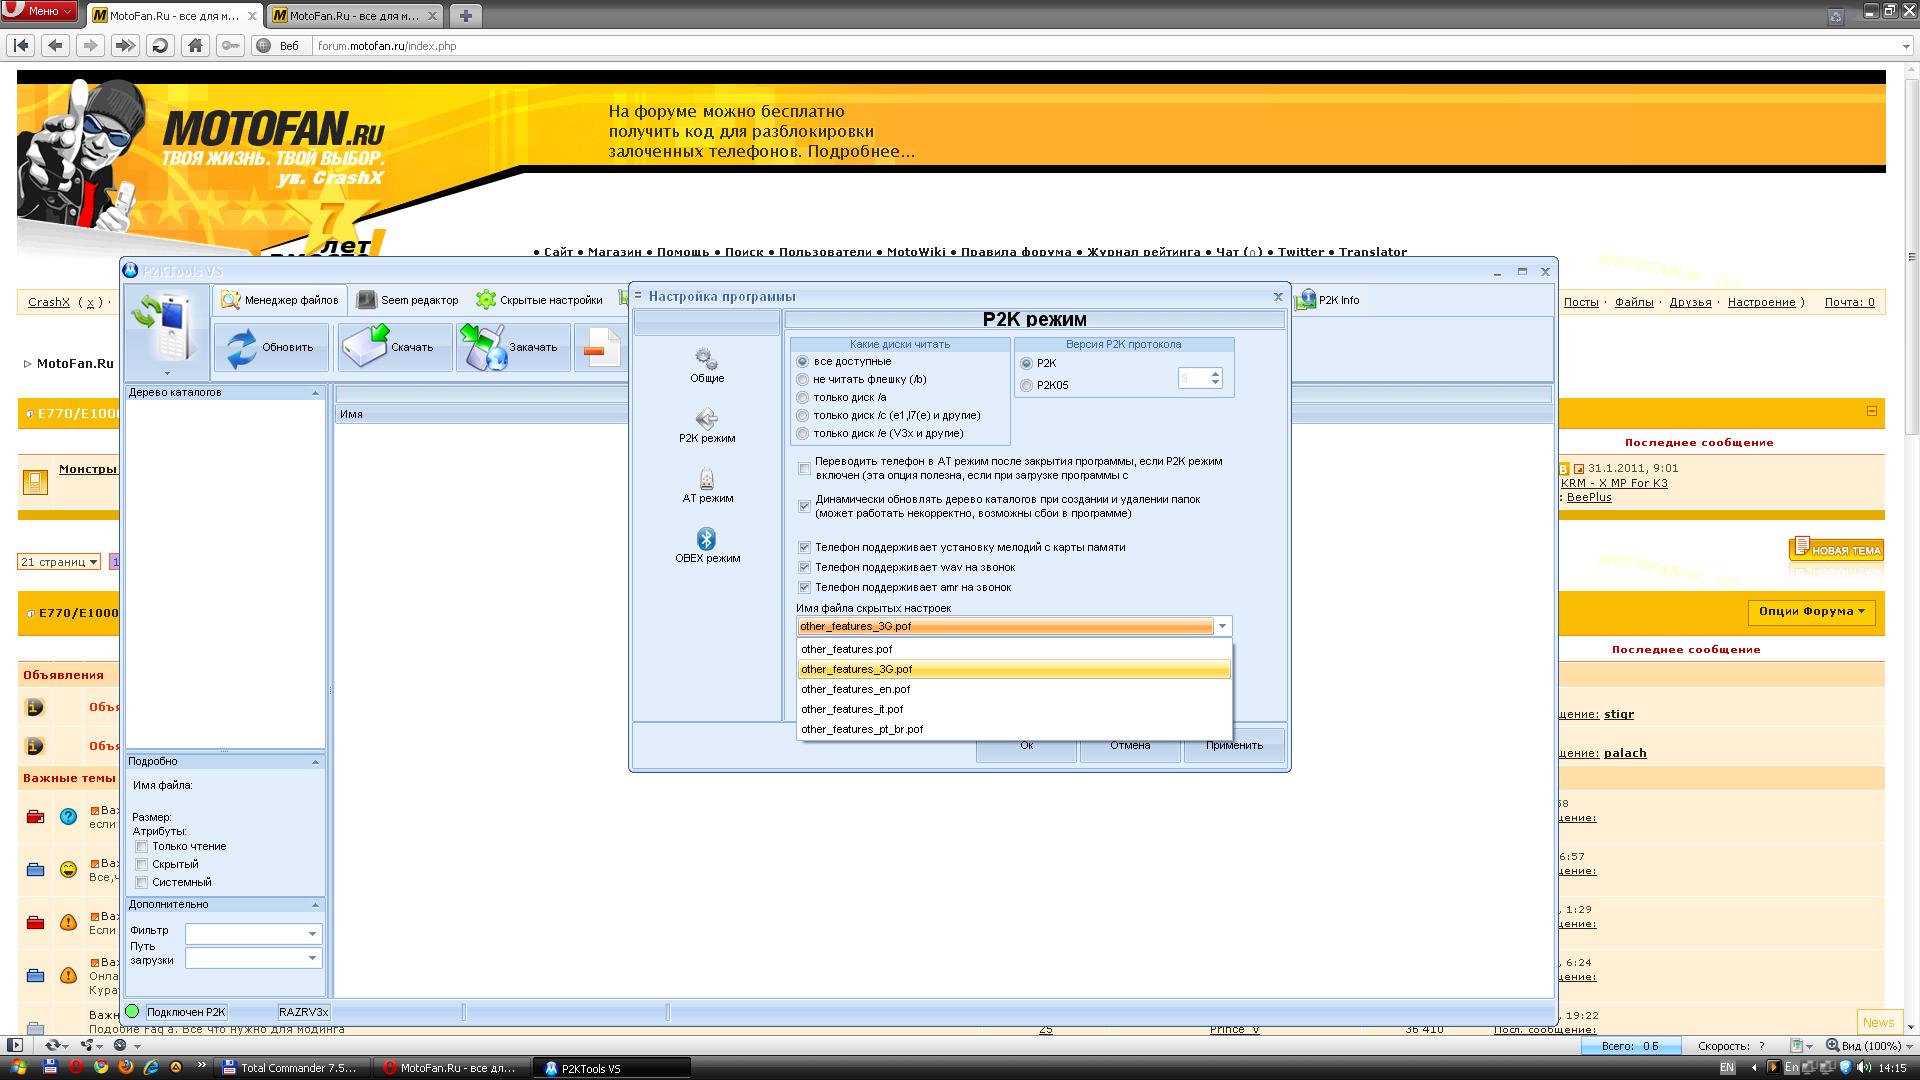The image size is (1920, 1080).
Task: Click Opera's Rewind navigation button
Action: (x=22, y=45)
